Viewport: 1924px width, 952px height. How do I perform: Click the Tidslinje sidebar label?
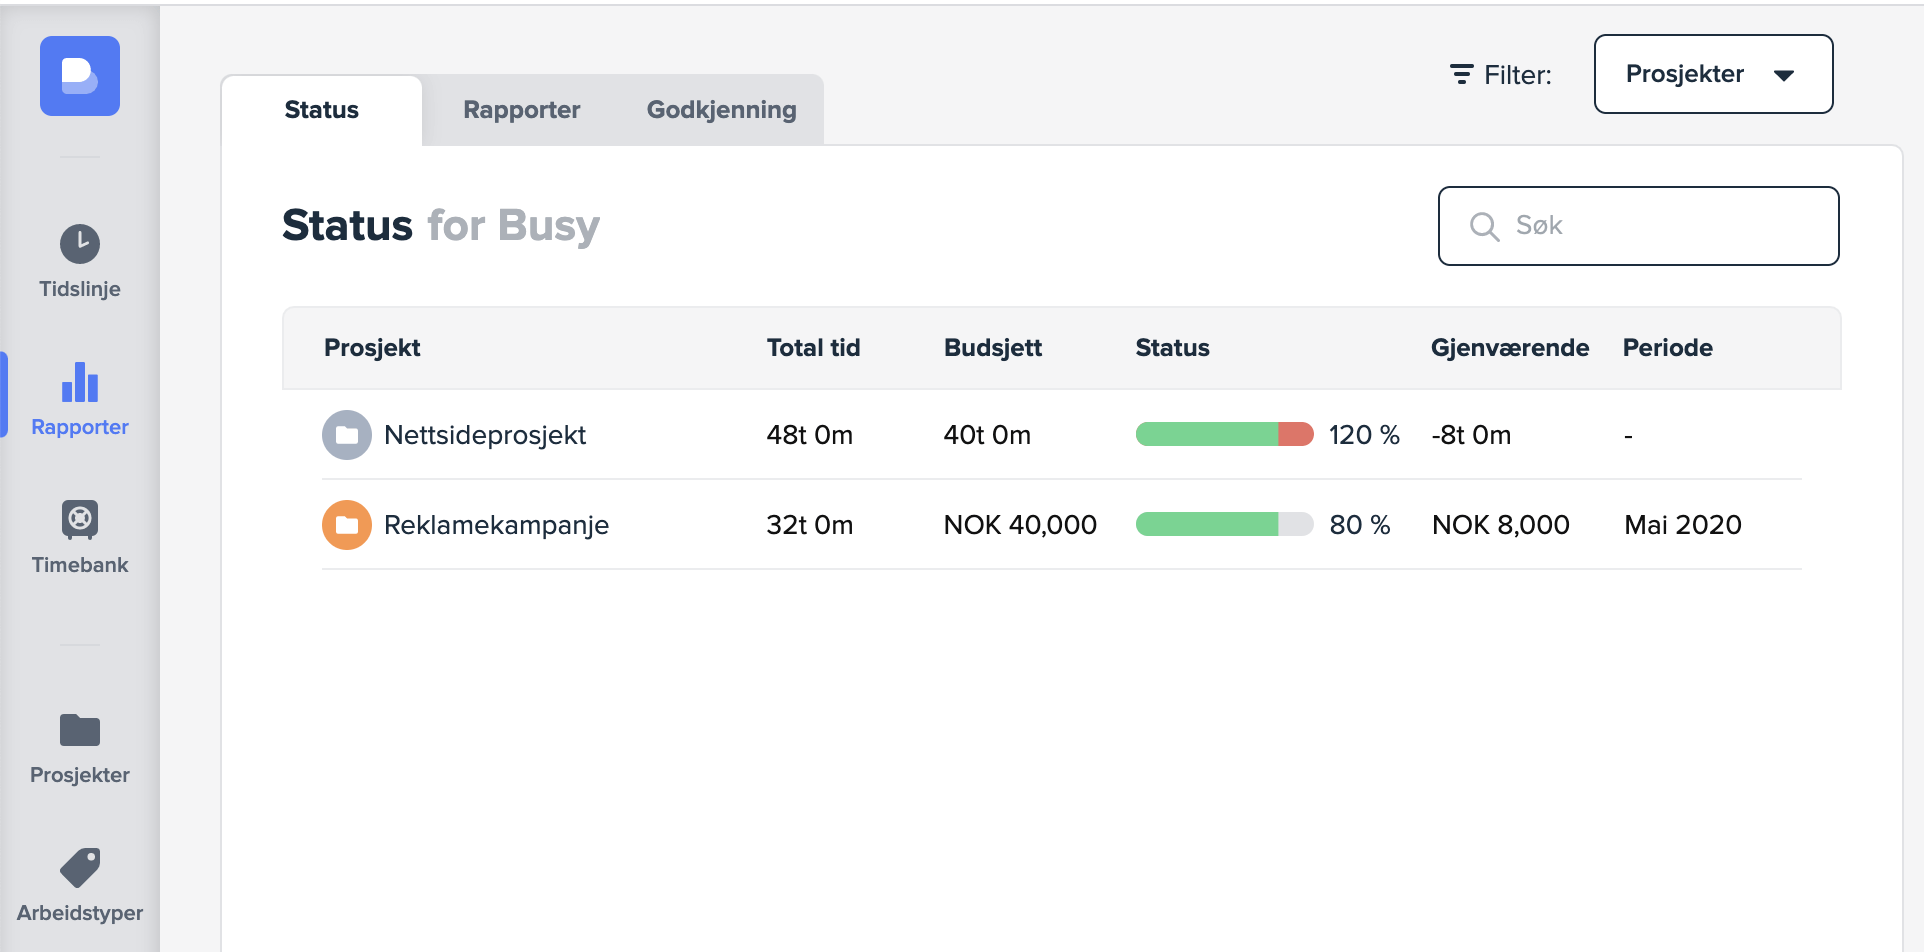(x=80, y=289)
